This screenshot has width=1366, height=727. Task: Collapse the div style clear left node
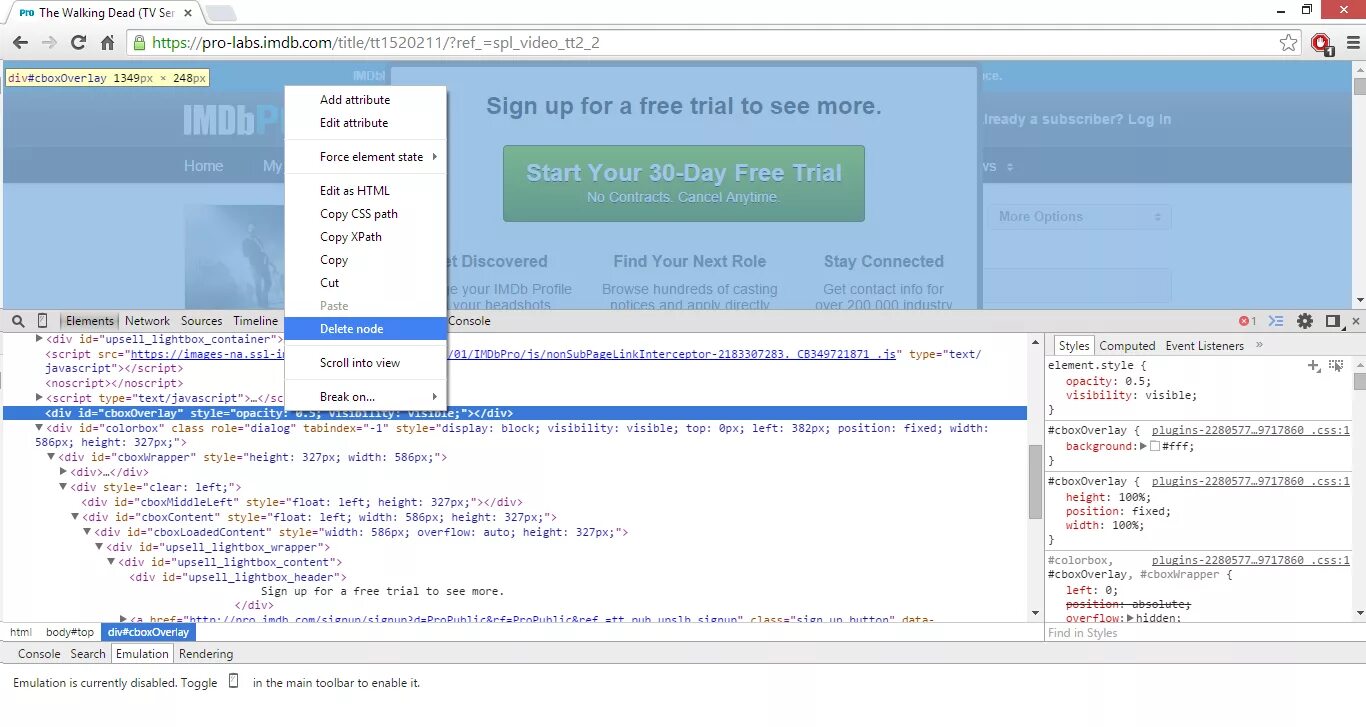point(63,487)
